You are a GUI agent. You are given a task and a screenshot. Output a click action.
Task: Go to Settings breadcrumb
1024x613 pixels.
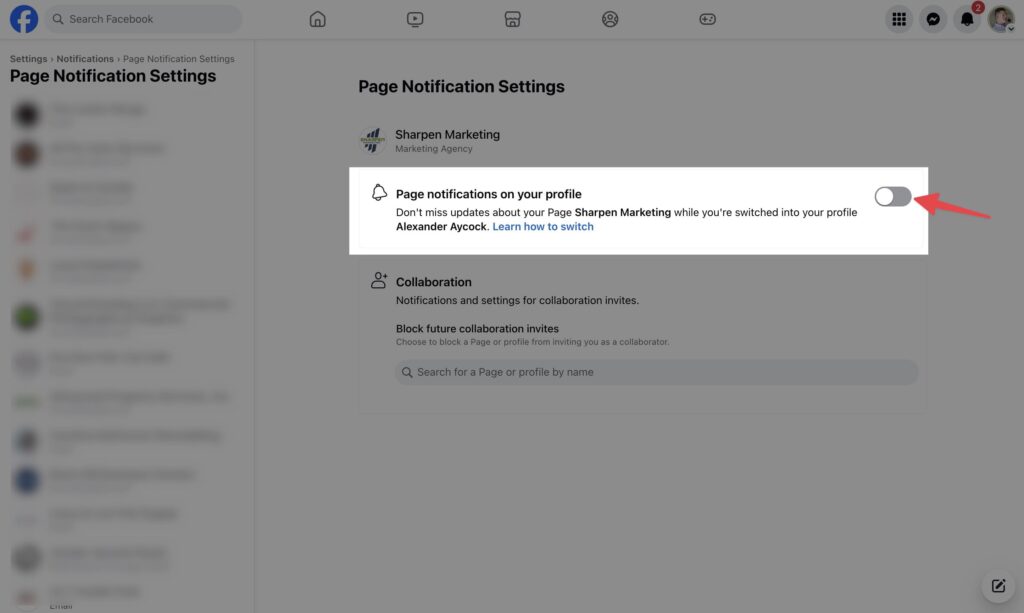click(x=28, y=59)
